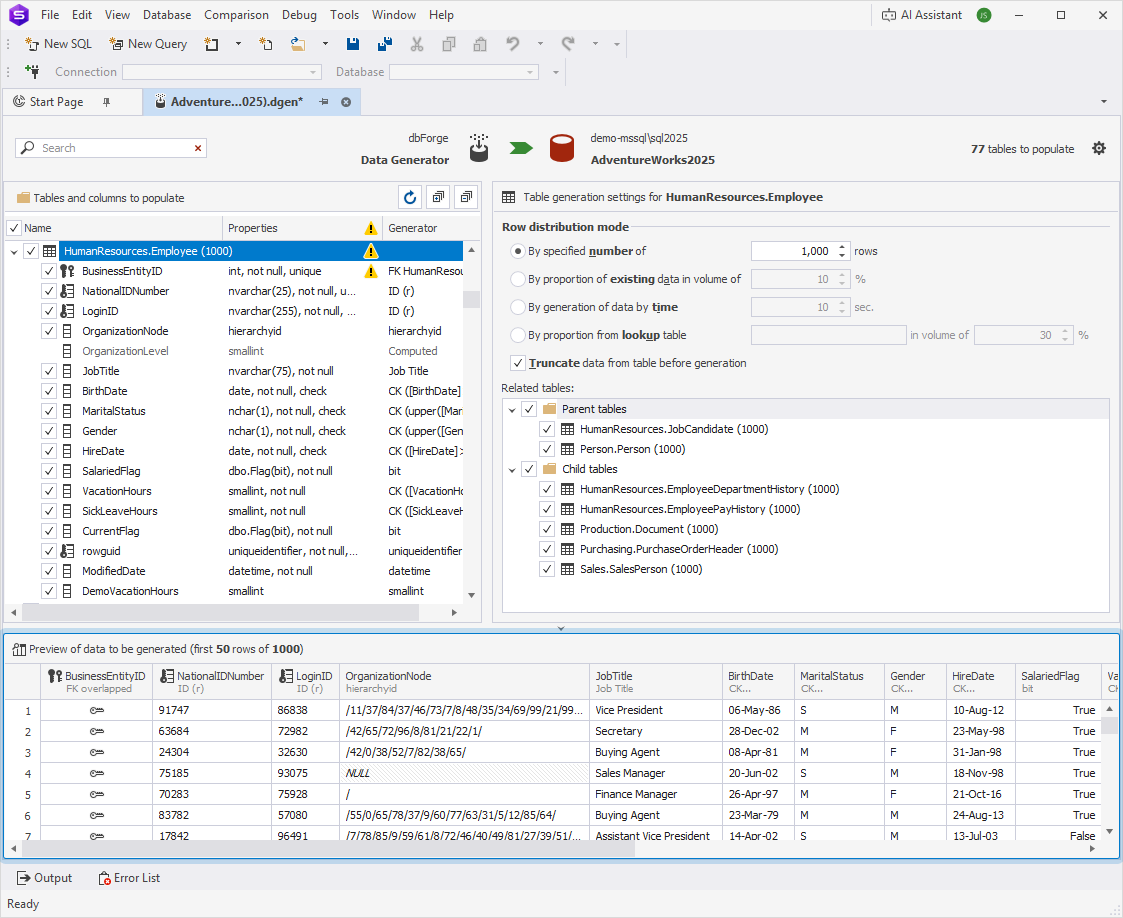The height and width of the screenshot is (918, 1123).
Task: Open the dropdown arrow after new-document icon
Action: [238, 44]
